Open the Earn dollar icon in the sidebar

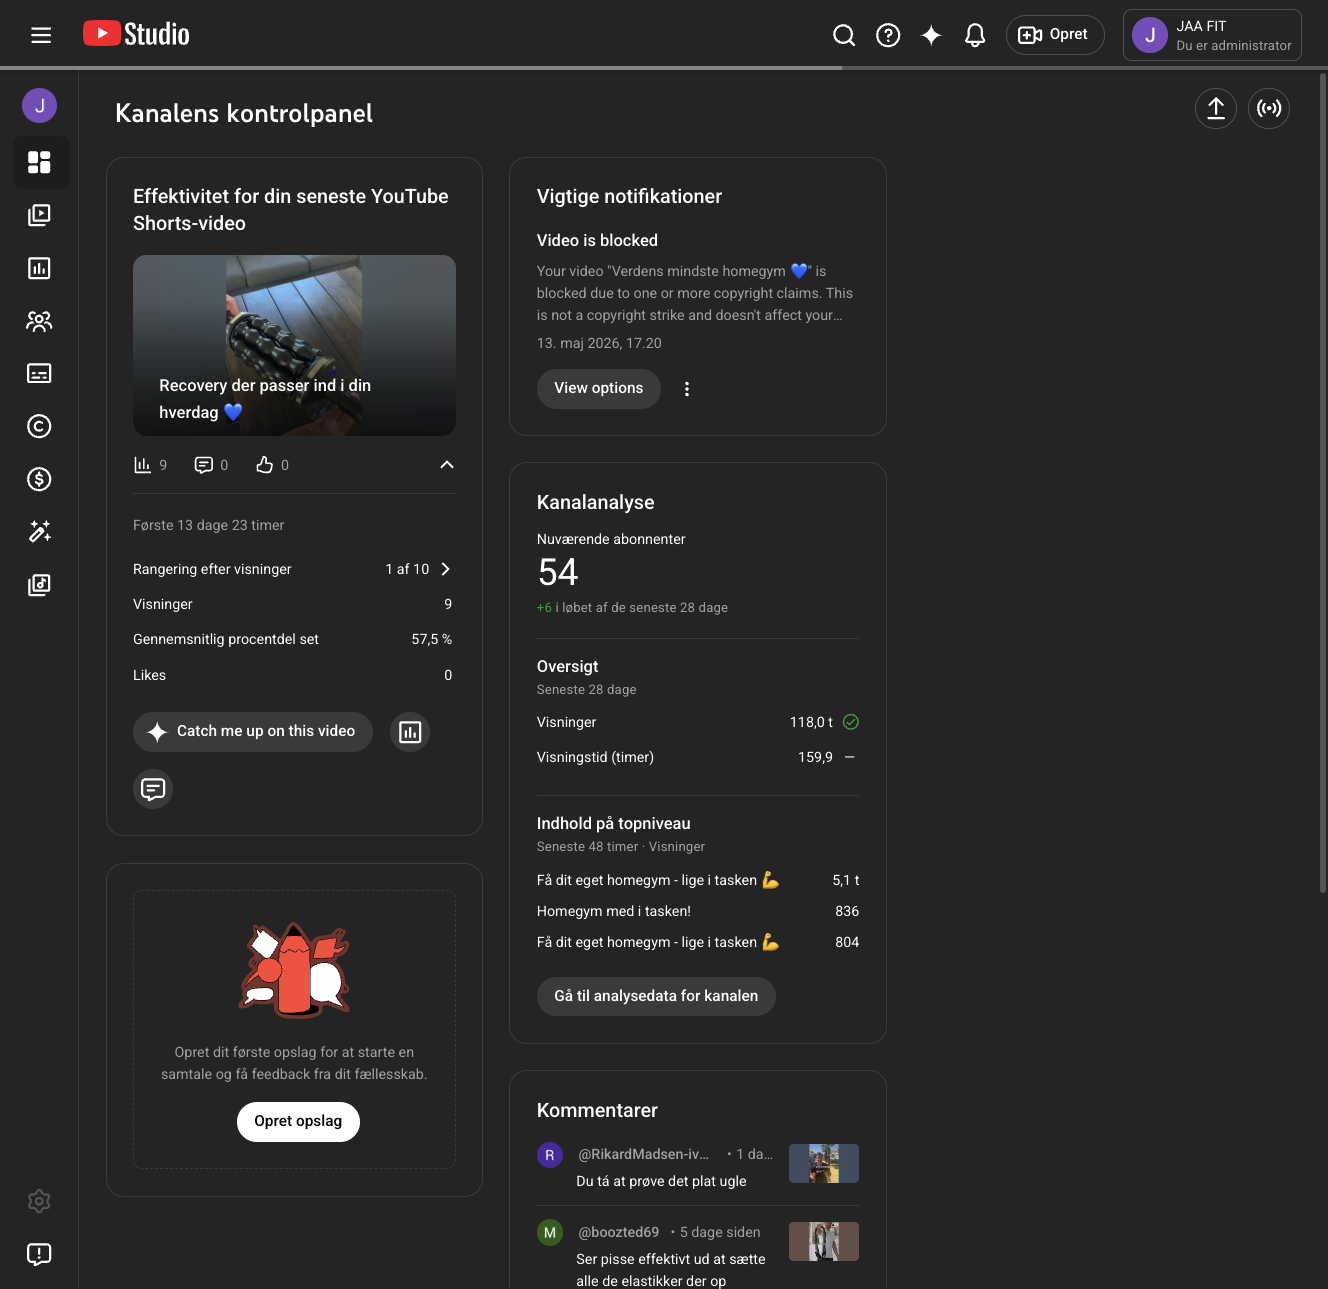39,479
